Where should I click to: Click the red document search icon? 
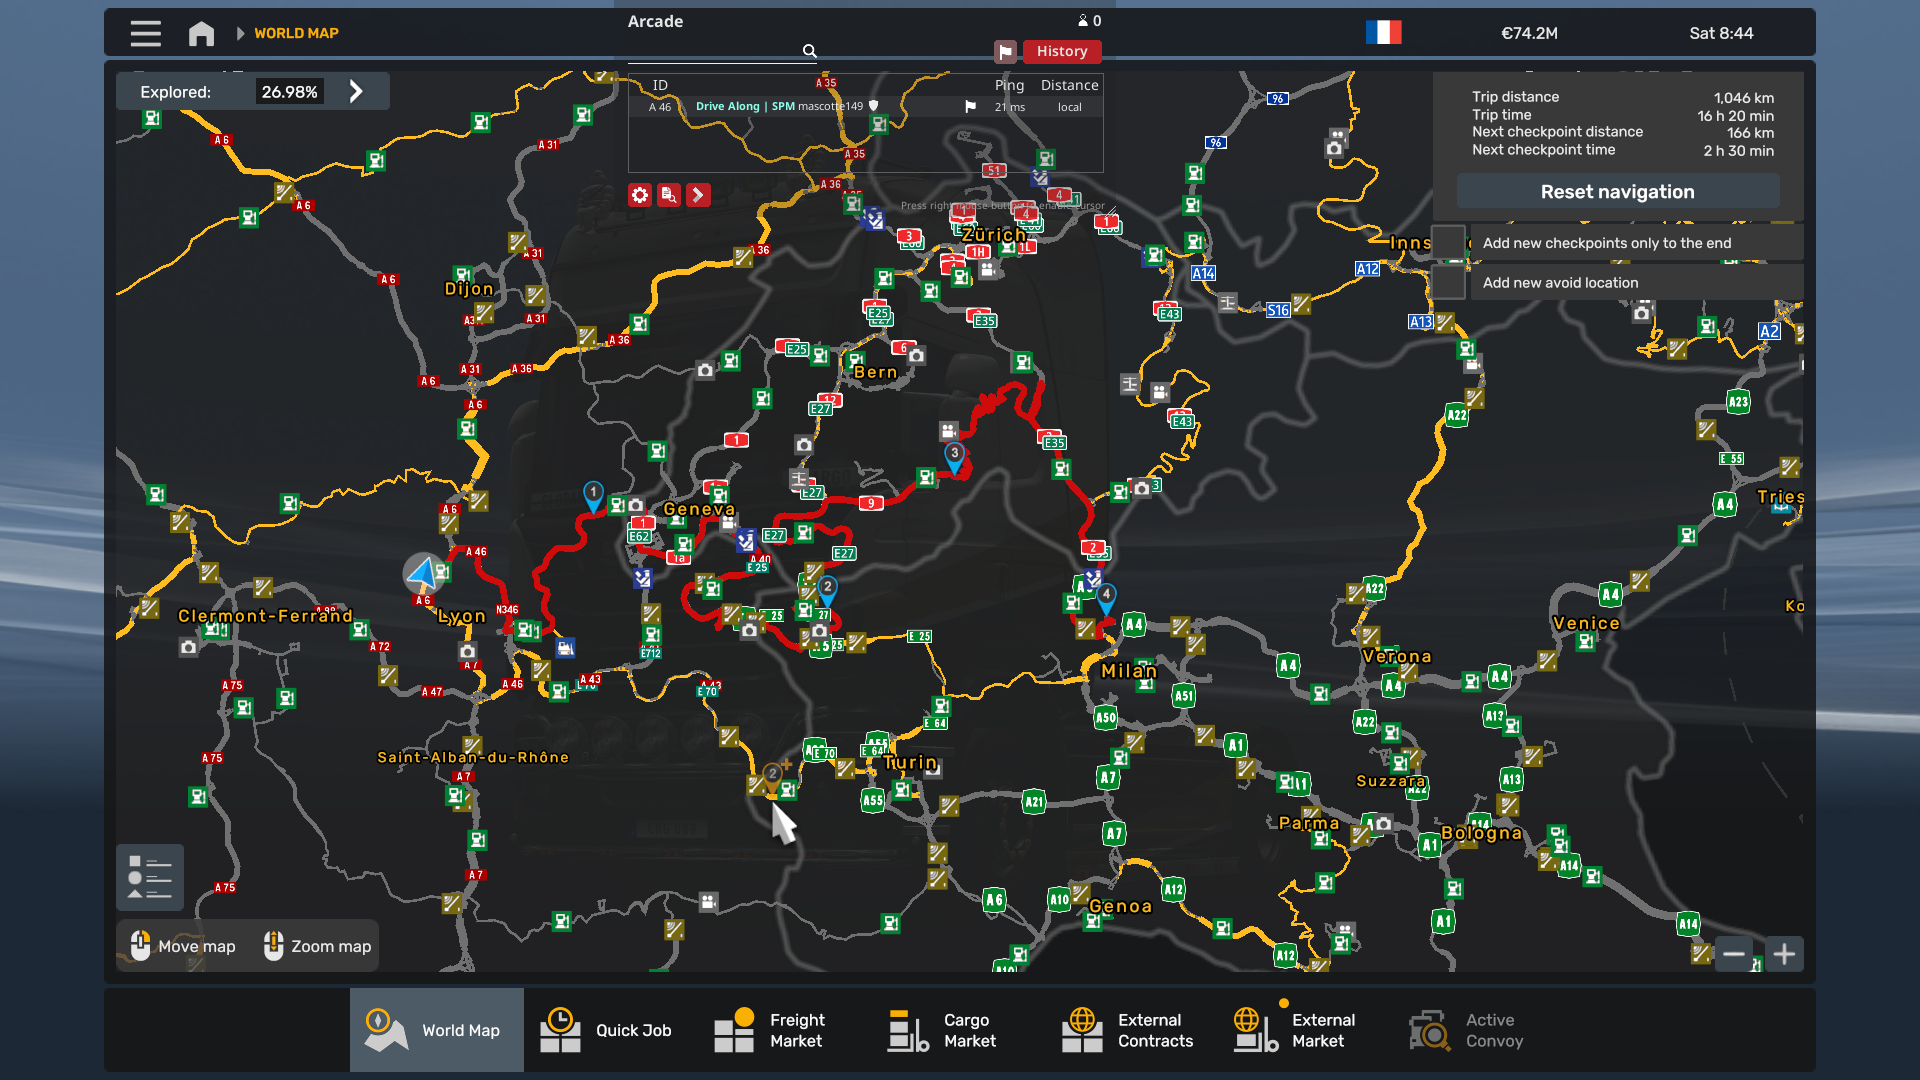click(669, 195)
